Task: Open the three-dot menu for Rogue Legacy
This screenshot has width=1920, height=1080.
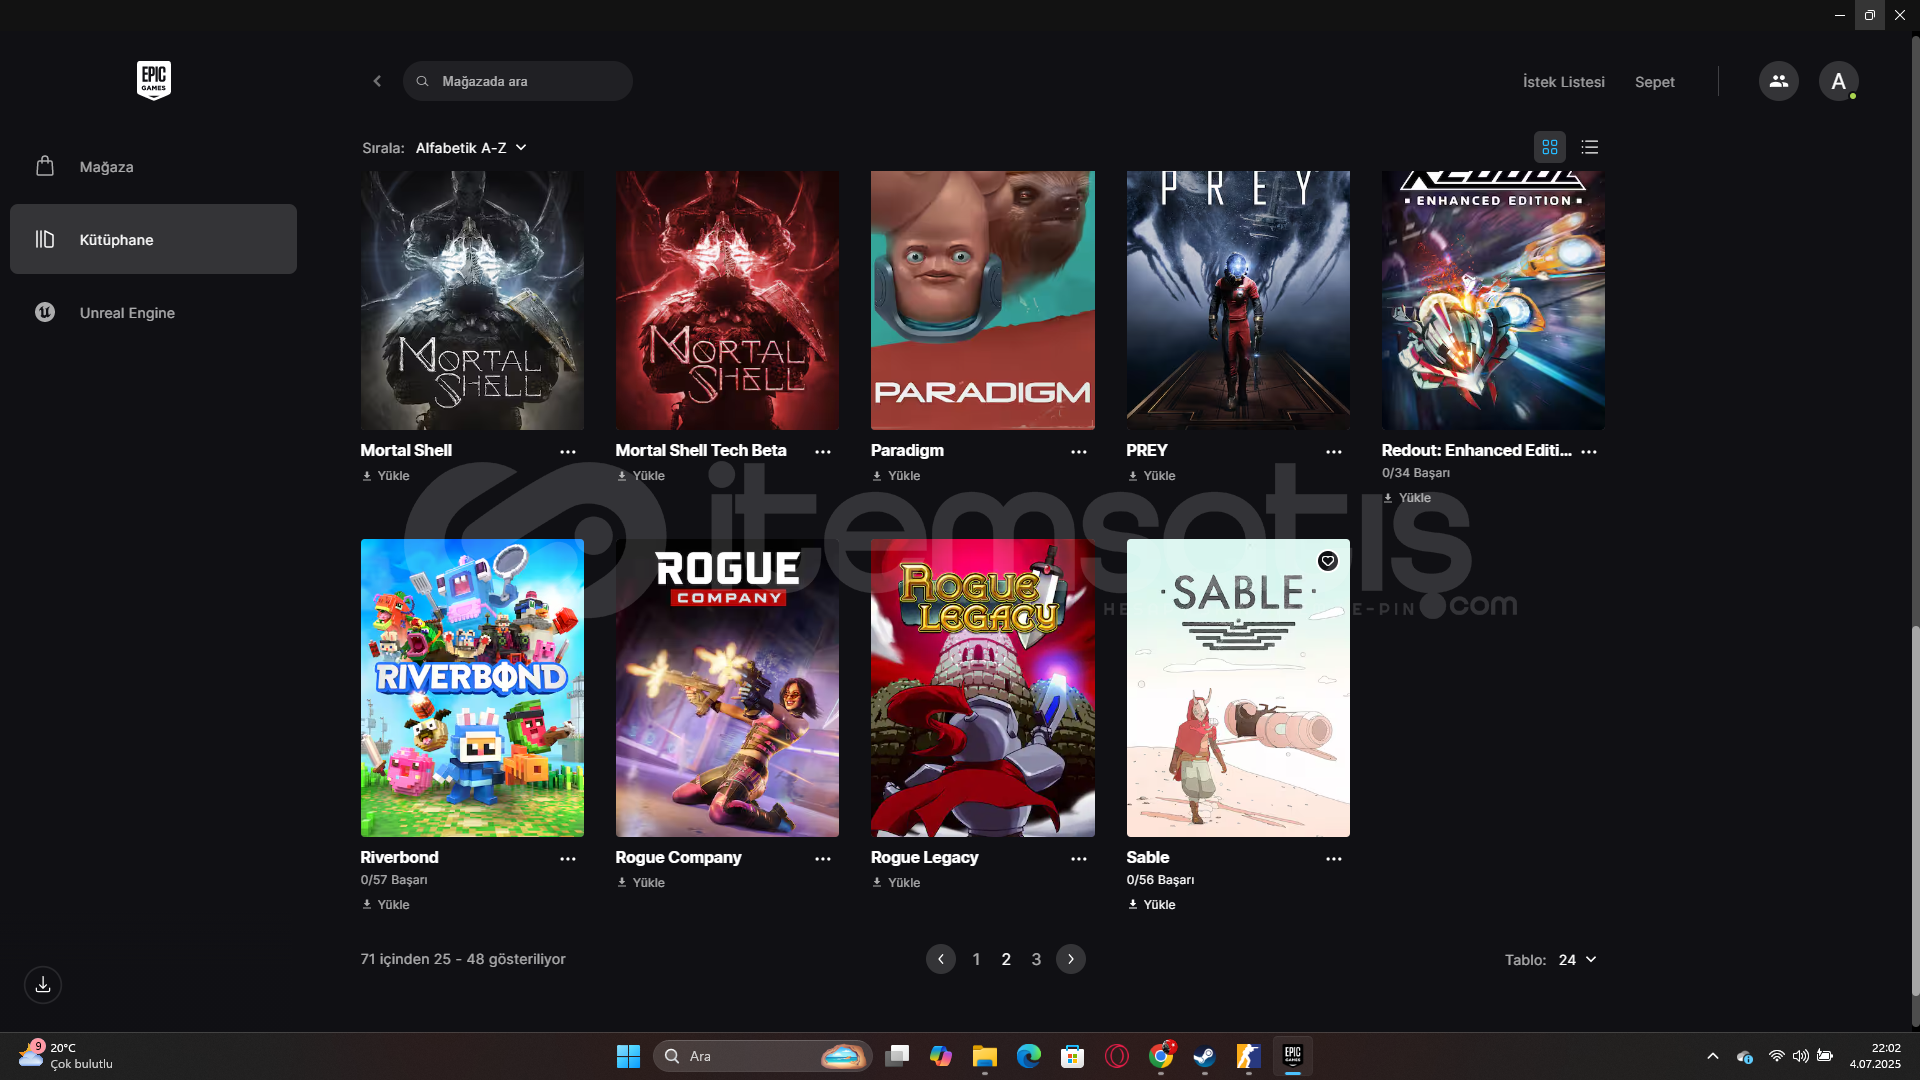Action: pyautogui.click(x=1079, y=859)
